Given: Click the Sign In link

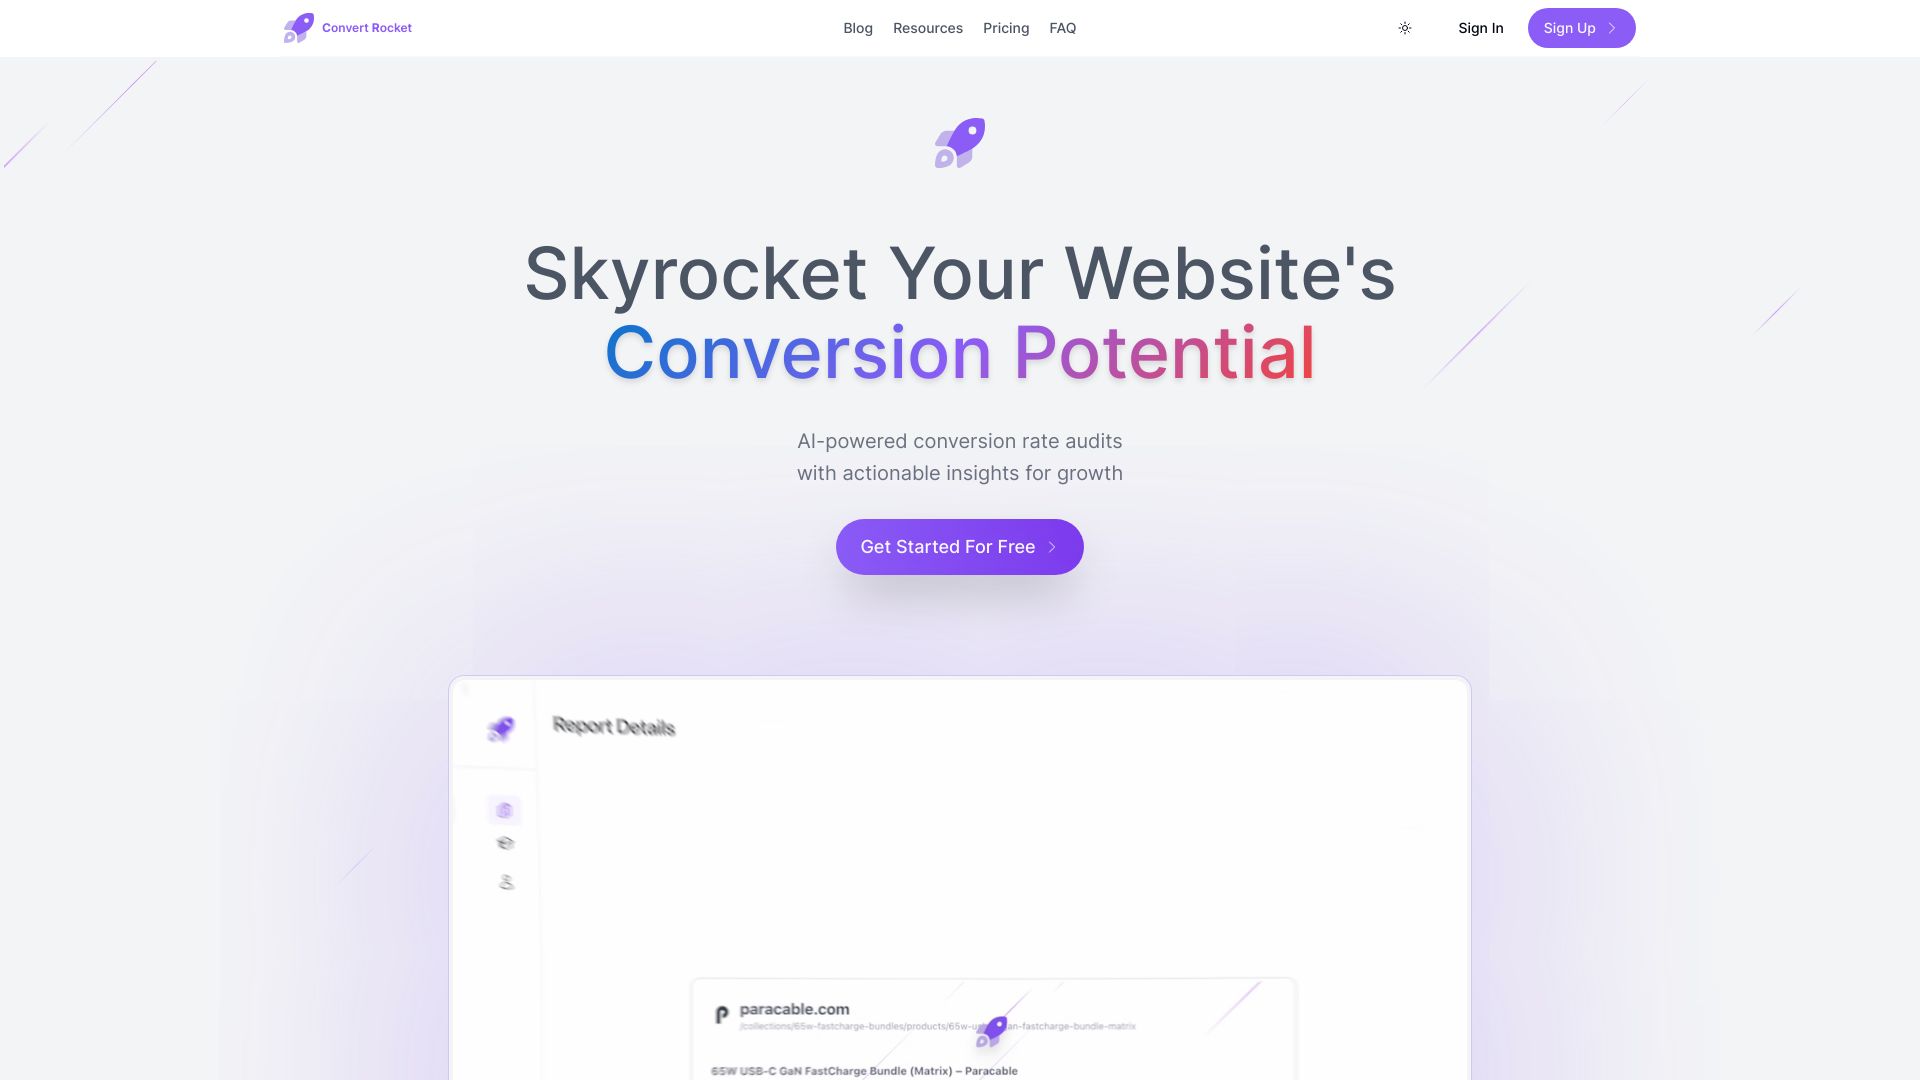Looking at the screenshot, I should [1481, 28].
